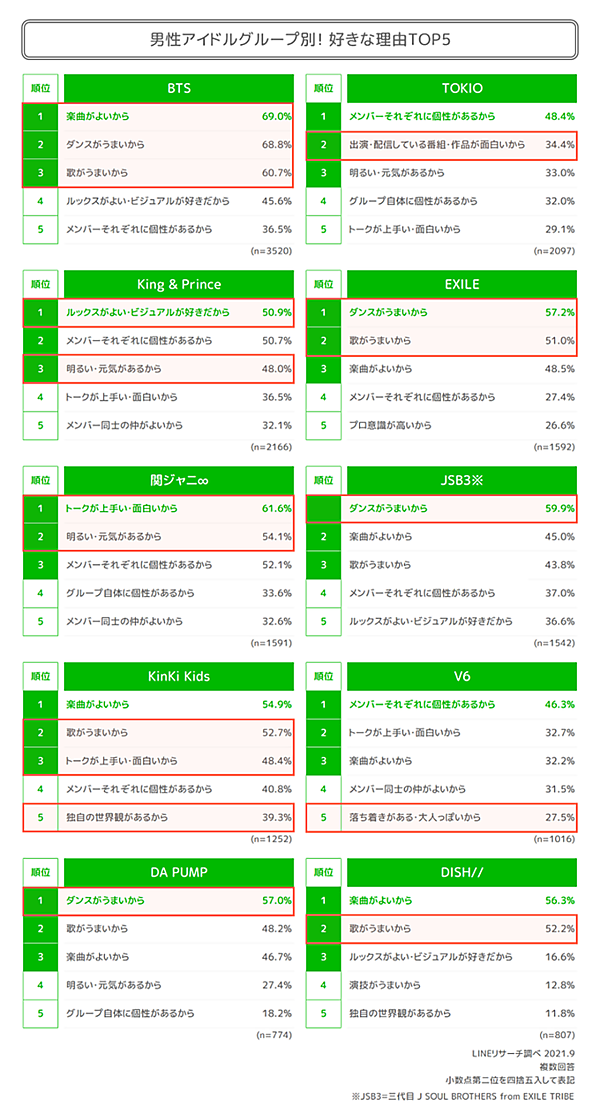Viewport: 600px width, 1114px height.
Task: Select the King & Prince header bar
Action: point(178,284)
